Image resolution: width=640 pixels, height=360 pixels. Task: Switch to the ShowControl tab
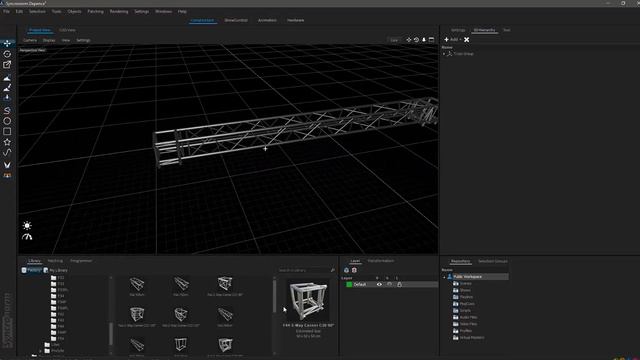236,20
